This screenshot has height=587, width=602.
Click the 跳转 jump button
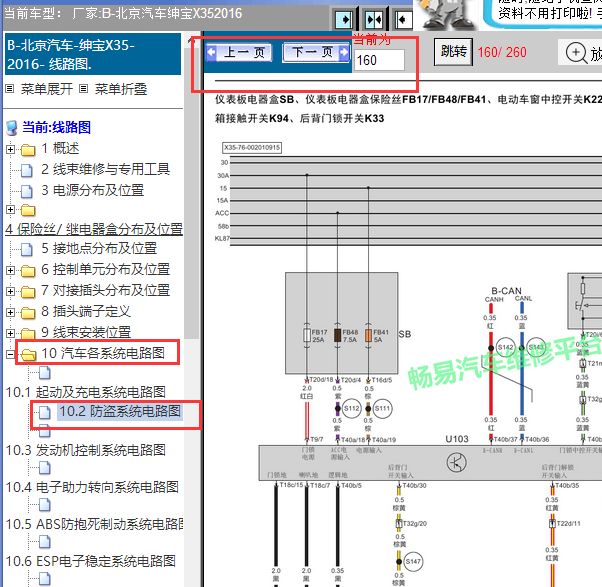(453, 51)
